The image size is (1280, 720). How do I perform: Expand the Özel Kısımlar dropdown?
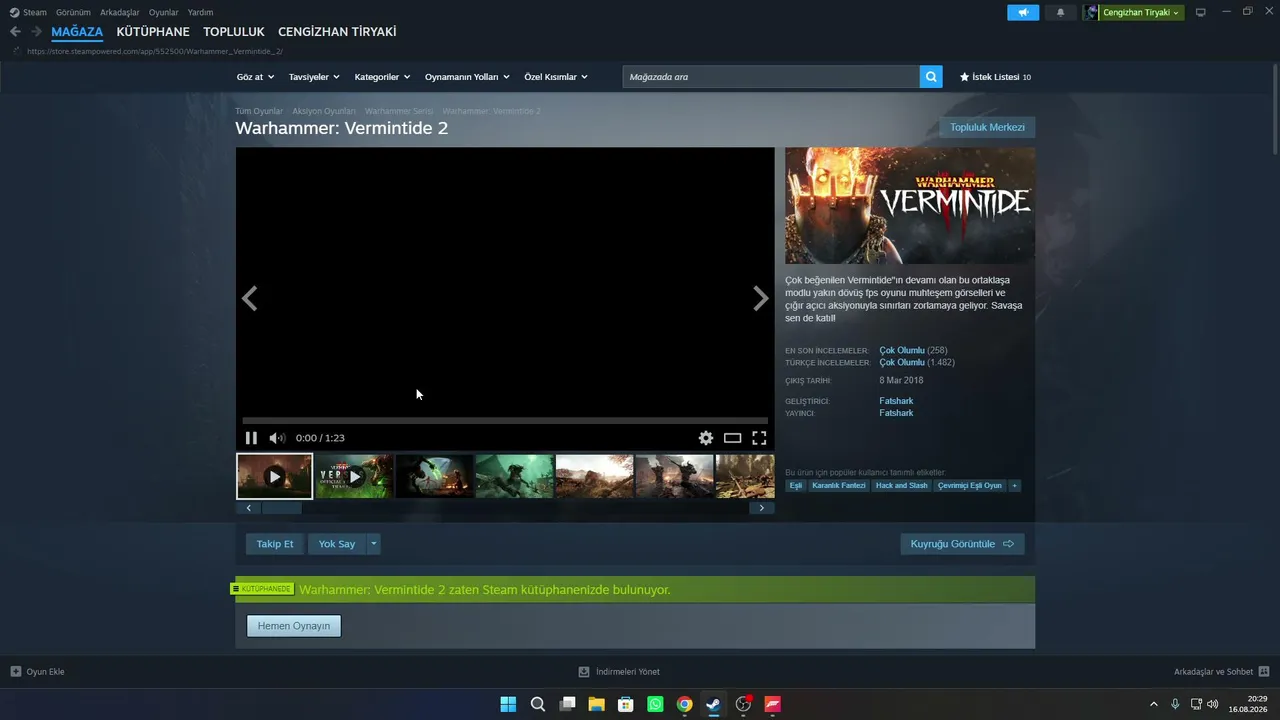click(x=556, y=77)
